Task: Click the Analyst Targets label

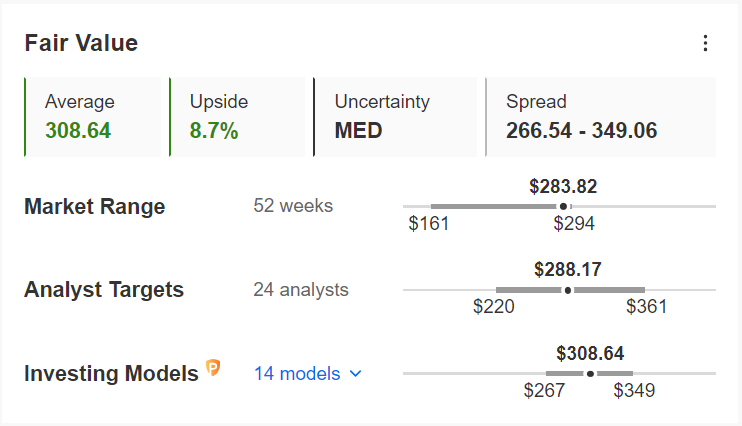Action: 104,290
